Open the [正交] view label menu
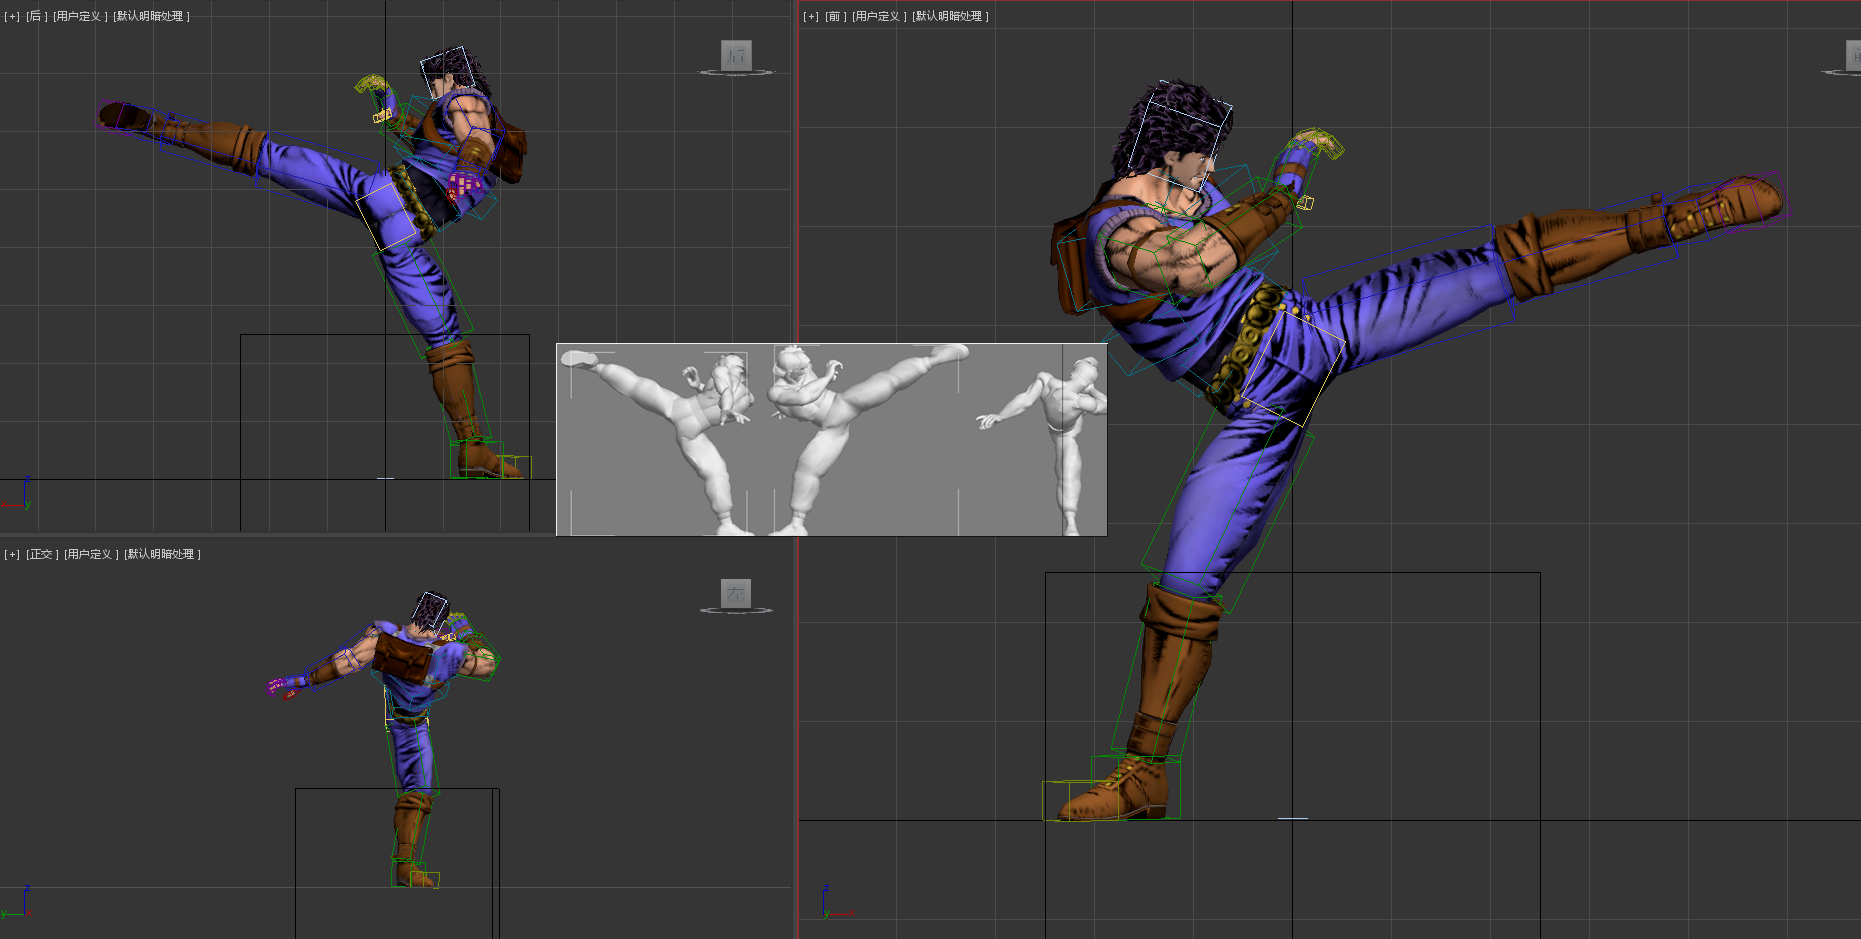 [41, 554]
